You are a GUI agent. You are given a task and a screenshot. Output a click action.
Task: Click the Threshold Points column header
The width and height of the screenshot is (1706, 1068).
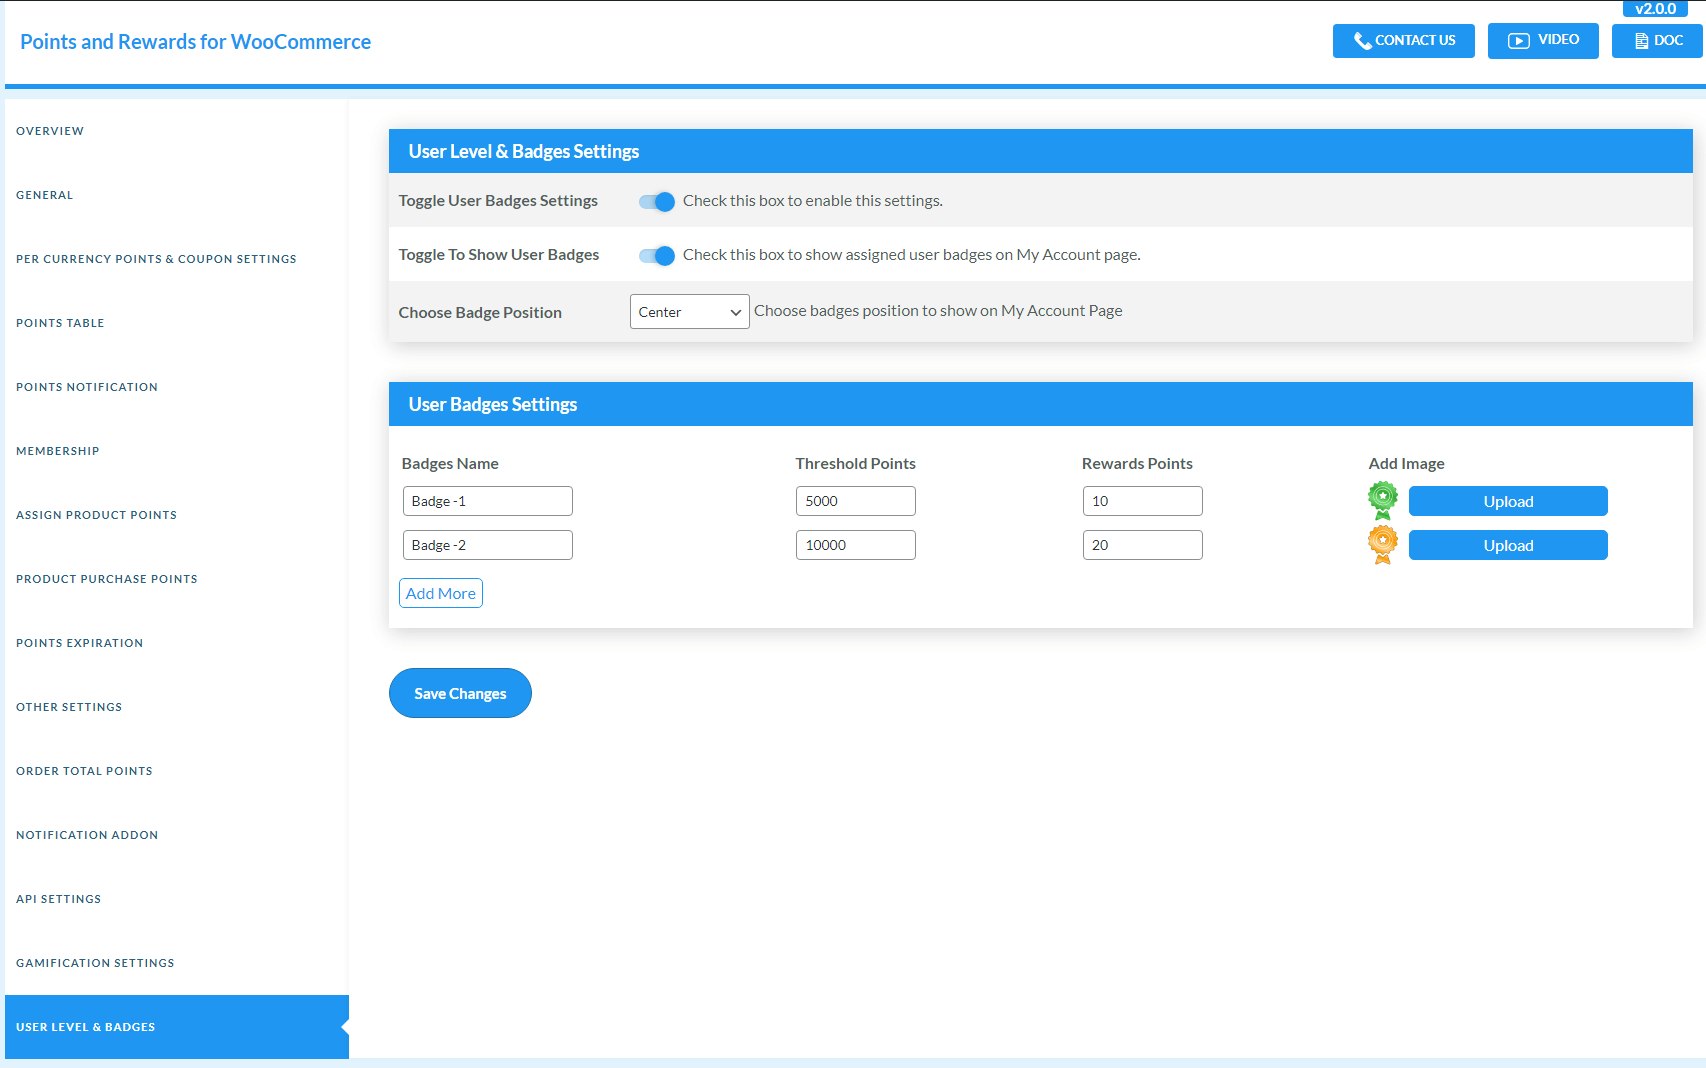pos(856,463)
